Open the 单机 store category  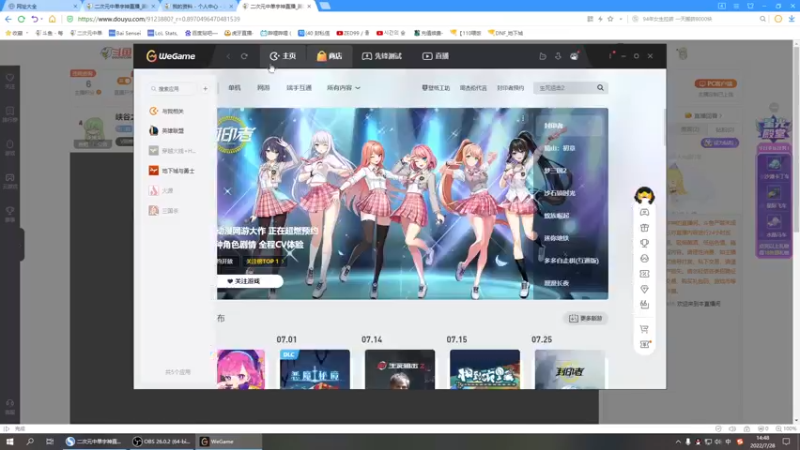pyautogui.click(x=234, y=88)
